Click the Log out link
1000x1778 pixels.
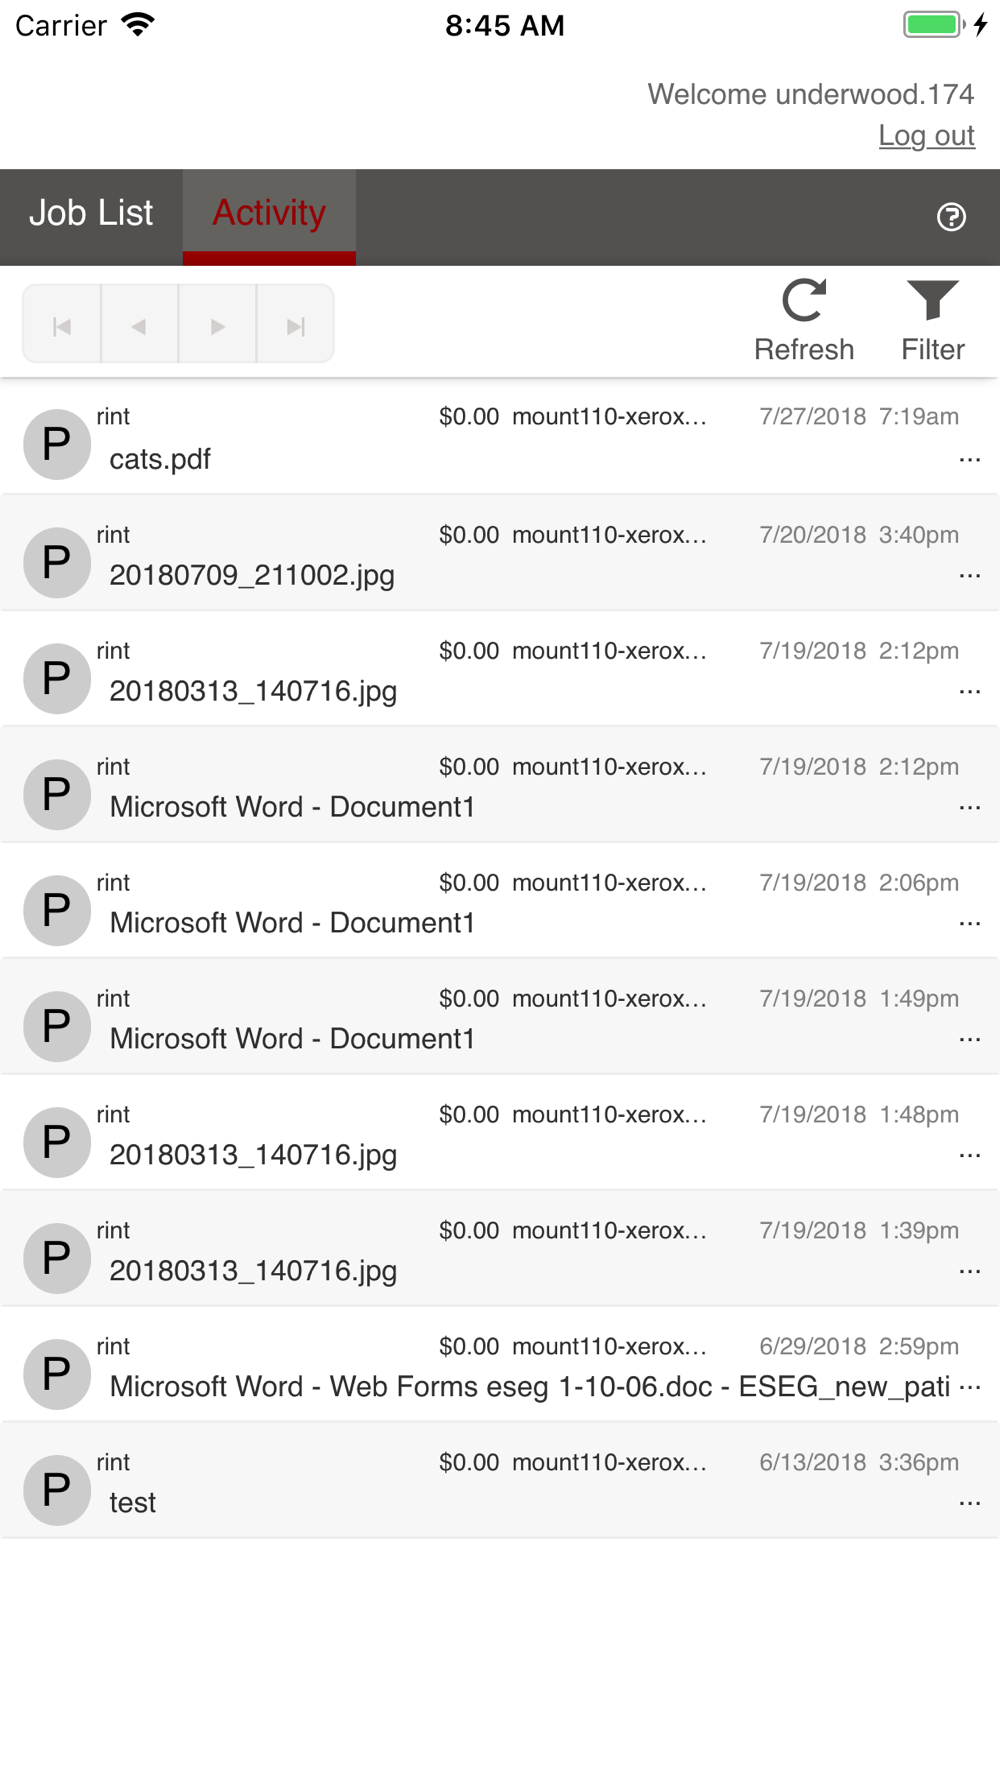pyautogui.click(x=926, y=135)
